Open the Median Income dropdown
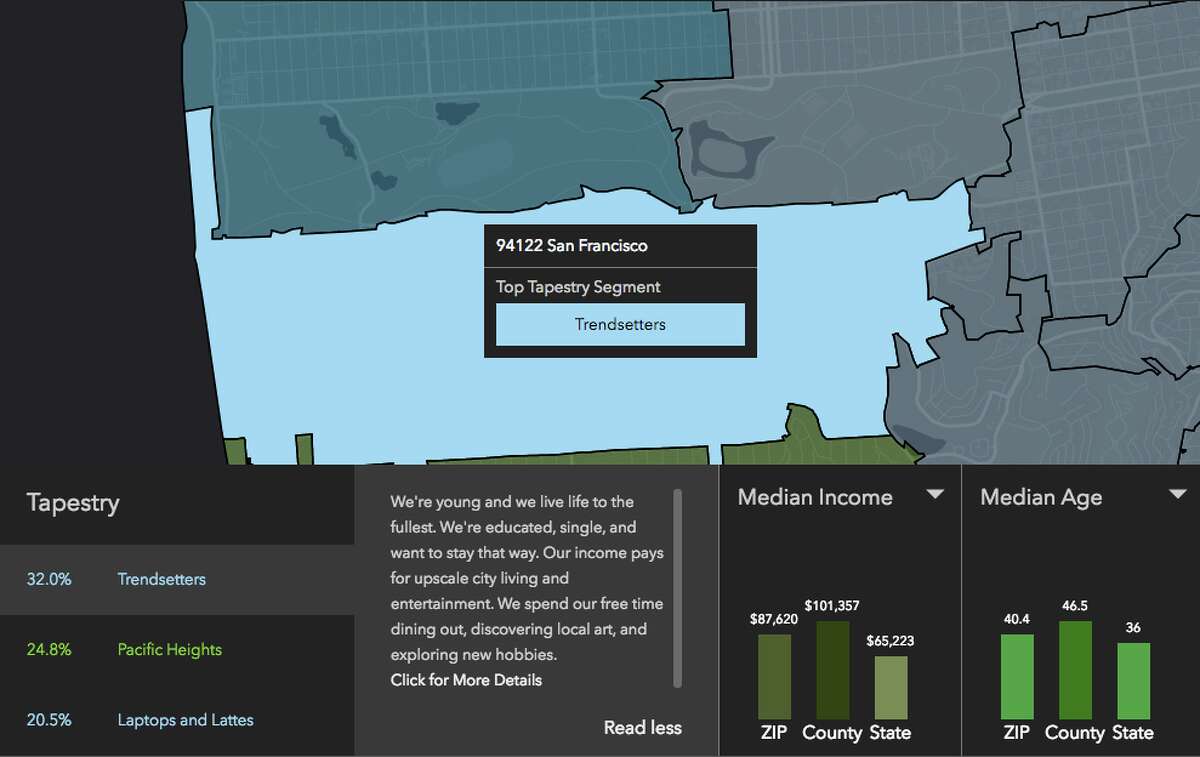 936,493
